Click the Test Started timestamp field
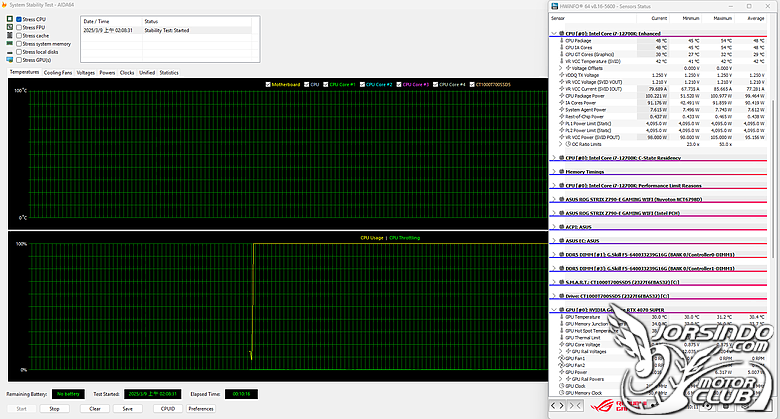Viewport: 780px width, 419px height. 153,394
